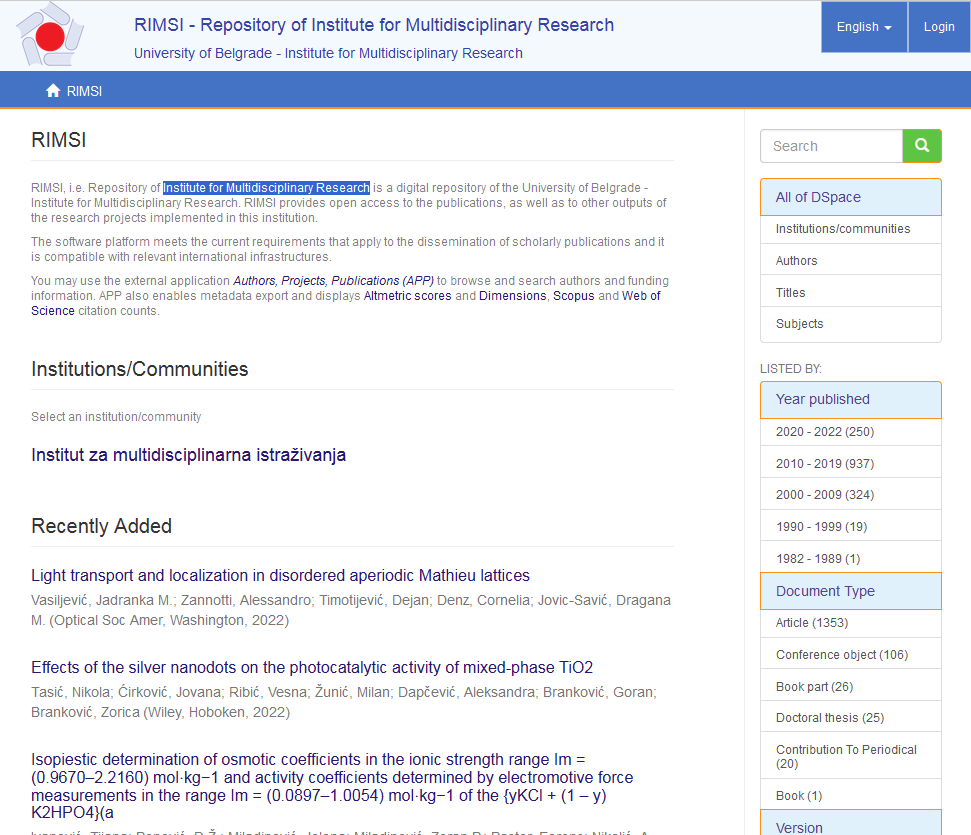Click into the Search input field
Viewport: 971px width, 835px height.
coord(831,146)
